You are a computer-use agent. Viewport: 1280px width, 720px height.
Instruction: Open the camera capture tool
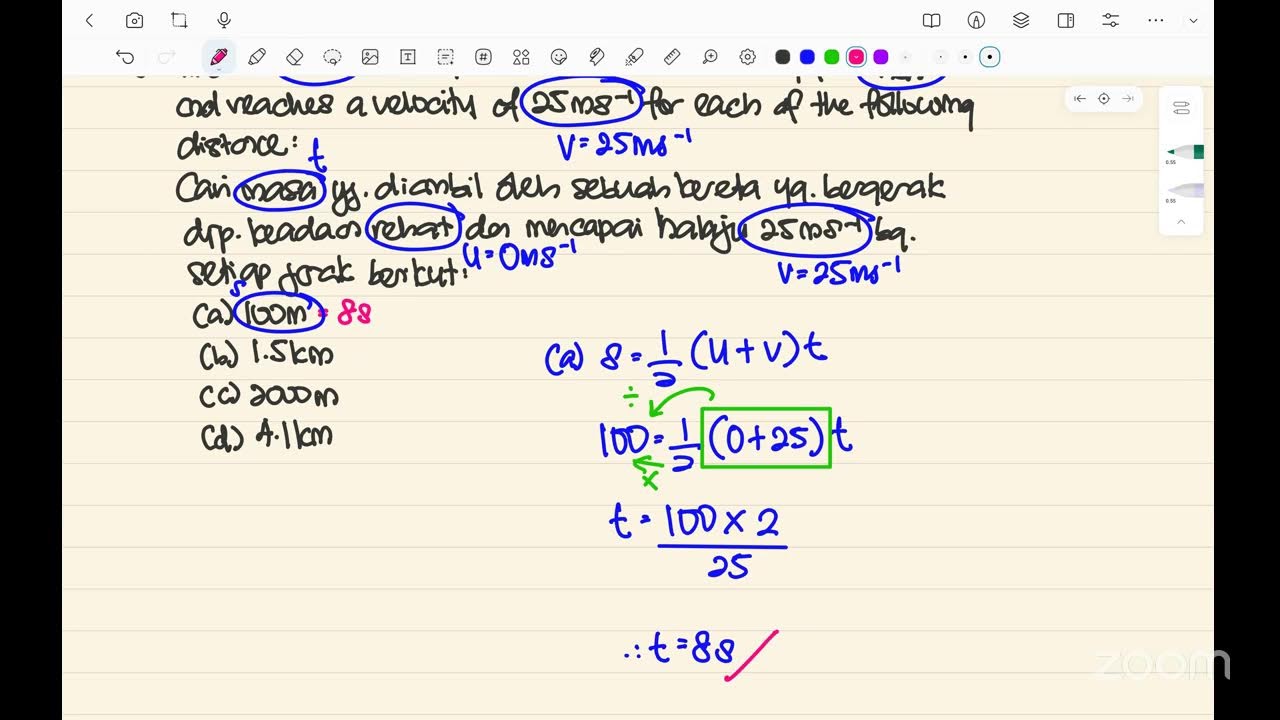tap(134, 20)
